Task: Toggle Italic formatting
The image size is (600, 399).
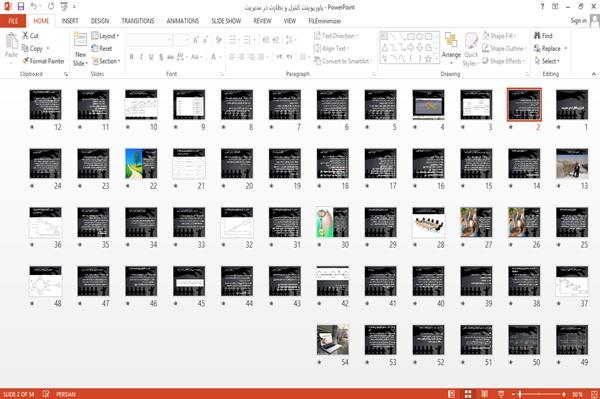Action: [141, 57]
